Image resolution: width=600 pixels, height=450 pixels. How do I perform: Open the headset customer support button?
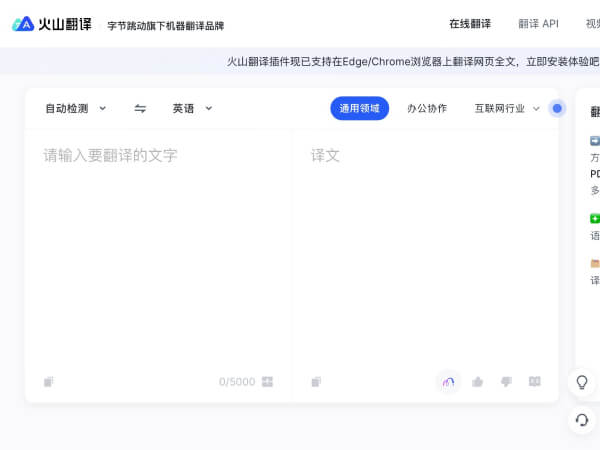(x=581, y=420)
